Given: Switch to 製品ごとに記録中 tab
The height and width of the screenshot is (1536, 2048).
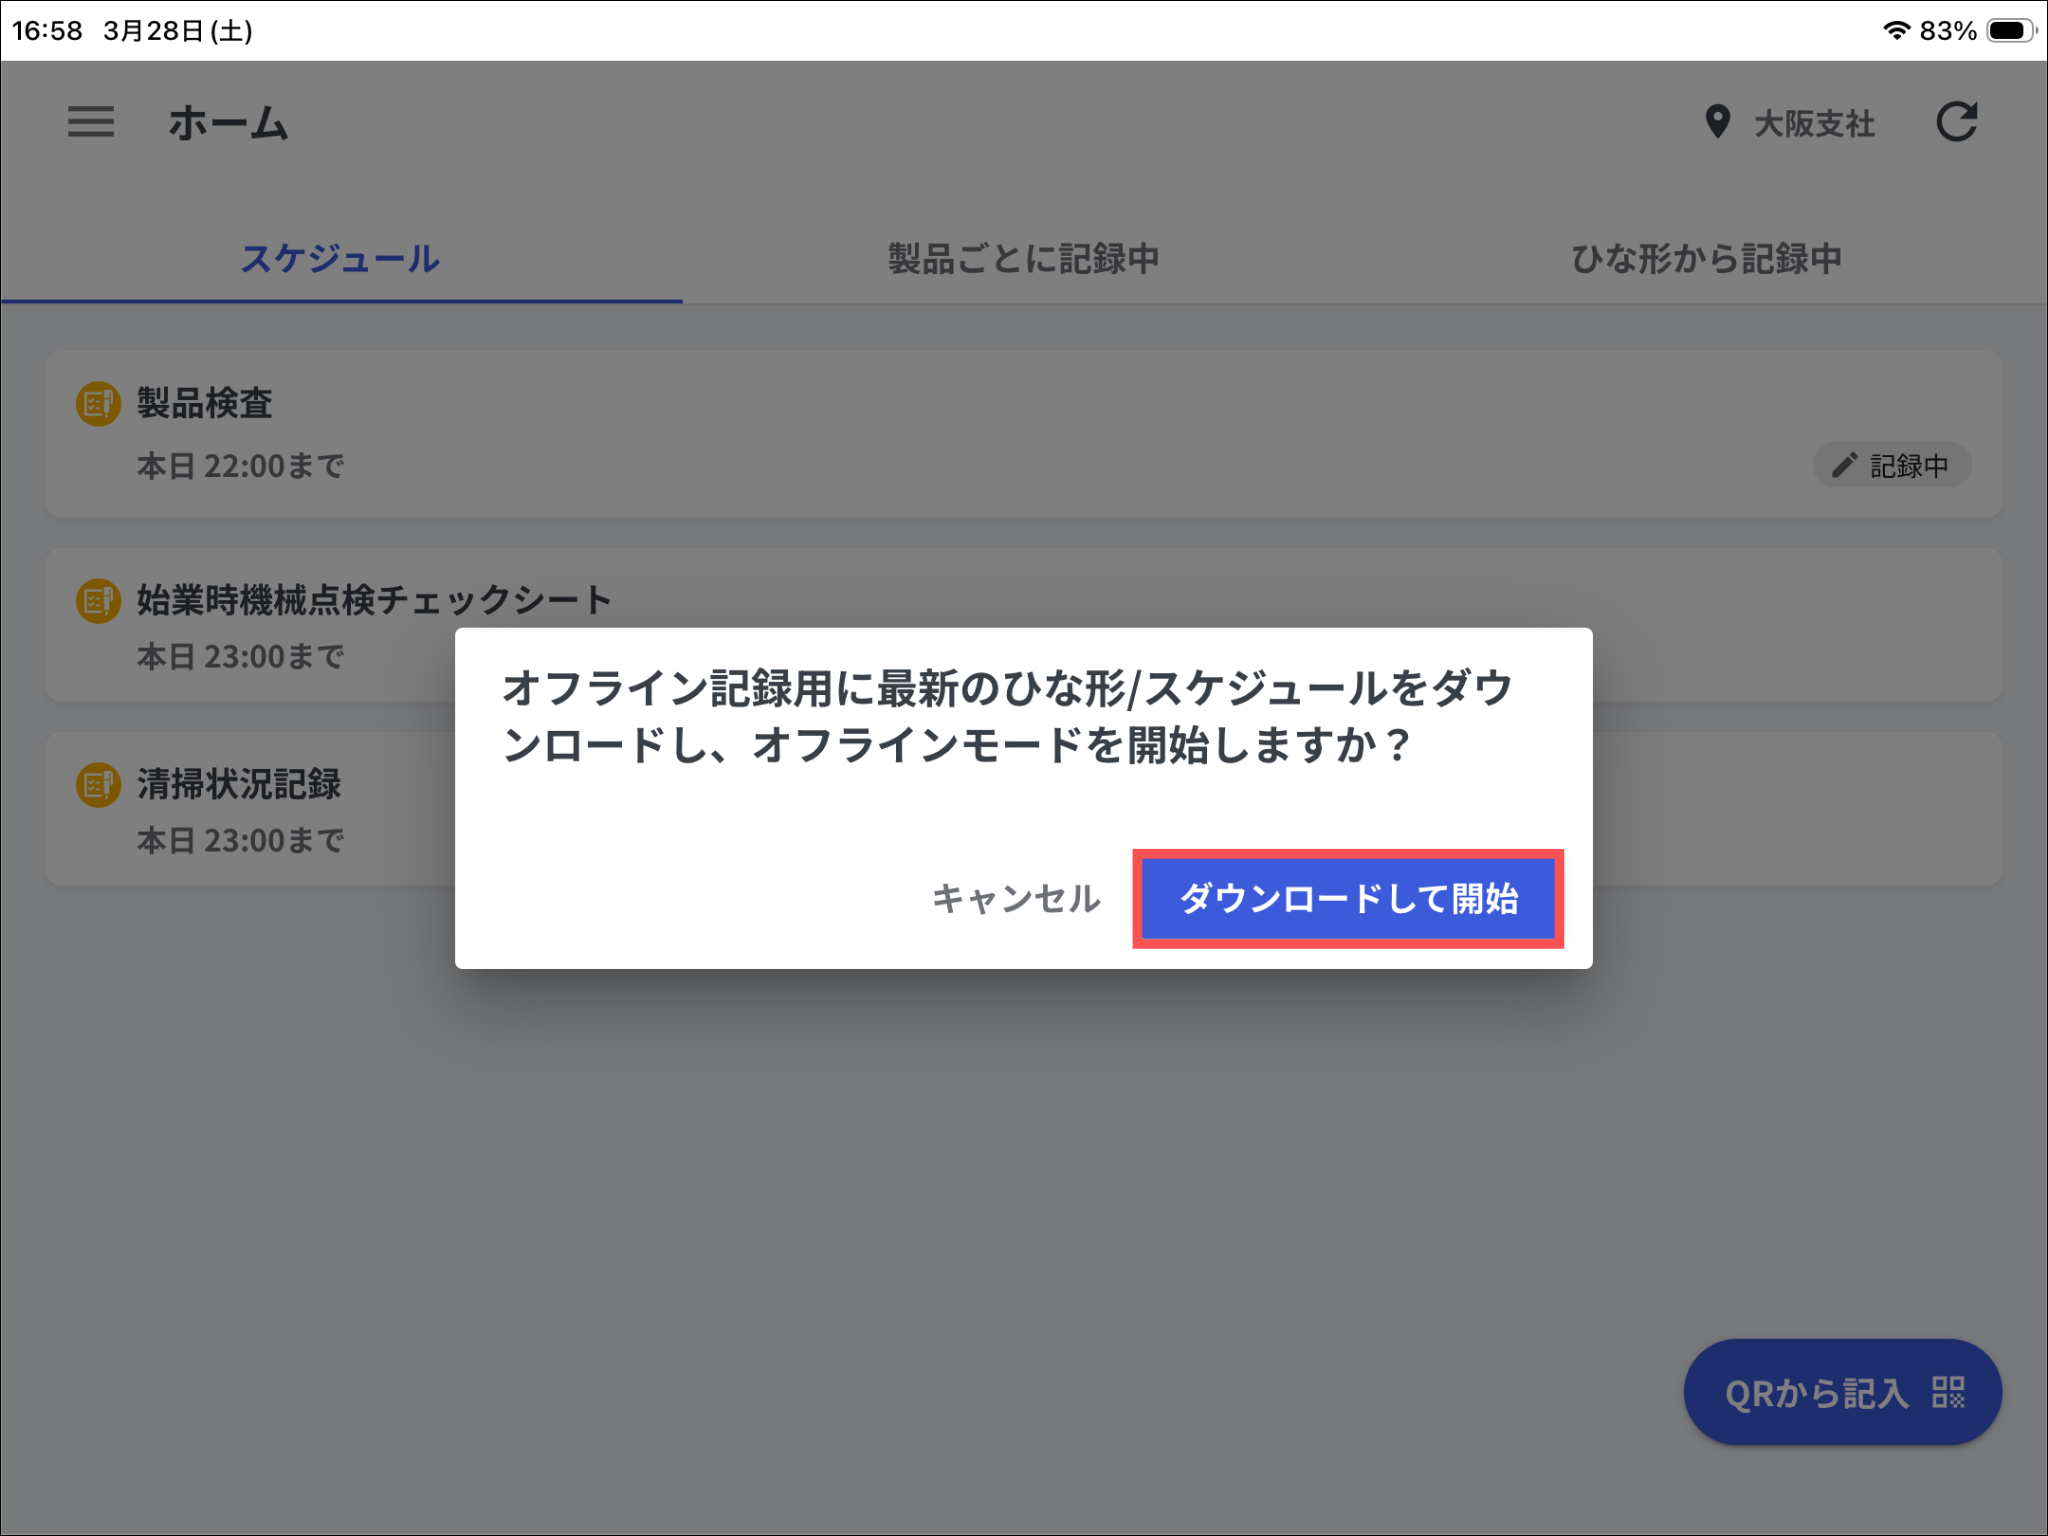Looking at the screenshot, I should click(1023, 259).
